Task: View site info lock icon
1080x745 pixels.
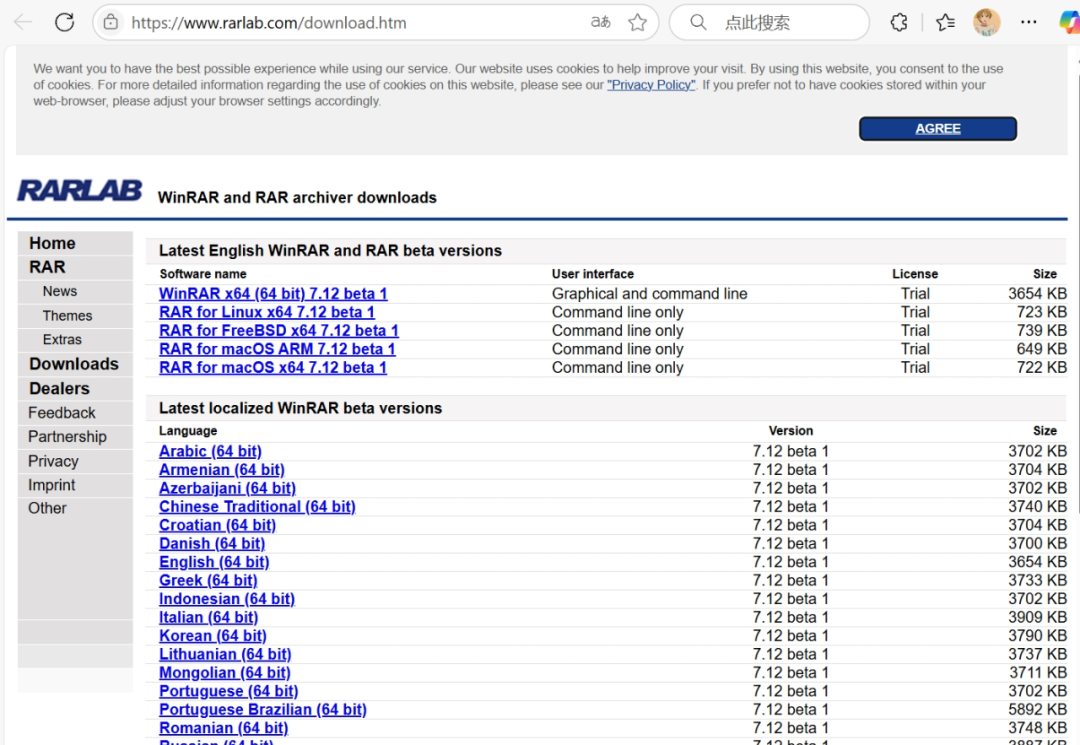Action: [x=111, y=22]
